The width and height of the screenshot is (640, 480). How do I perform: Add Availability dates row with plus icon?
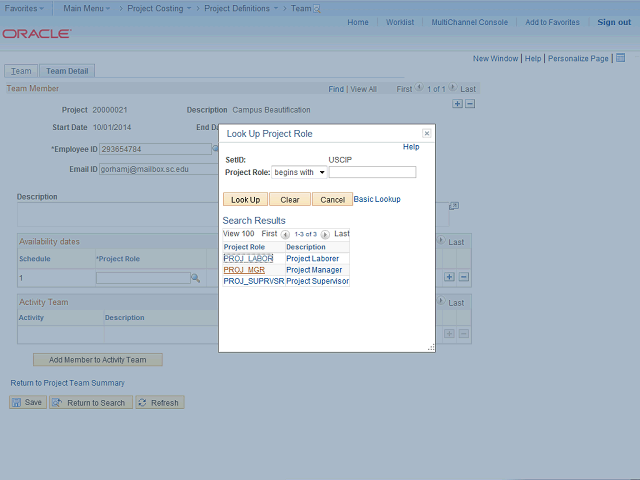click(449, 277)
